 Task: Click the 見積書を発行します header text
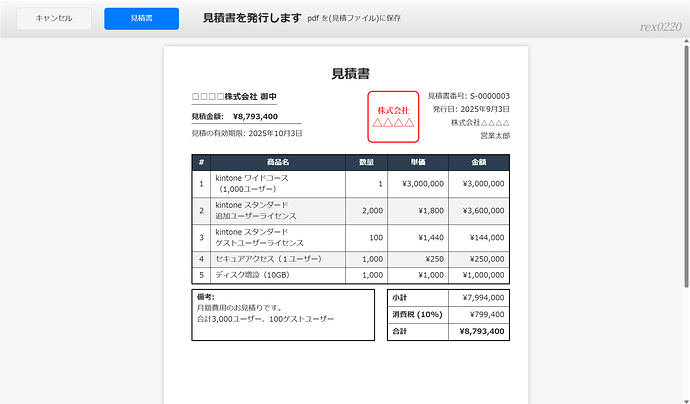251,18
